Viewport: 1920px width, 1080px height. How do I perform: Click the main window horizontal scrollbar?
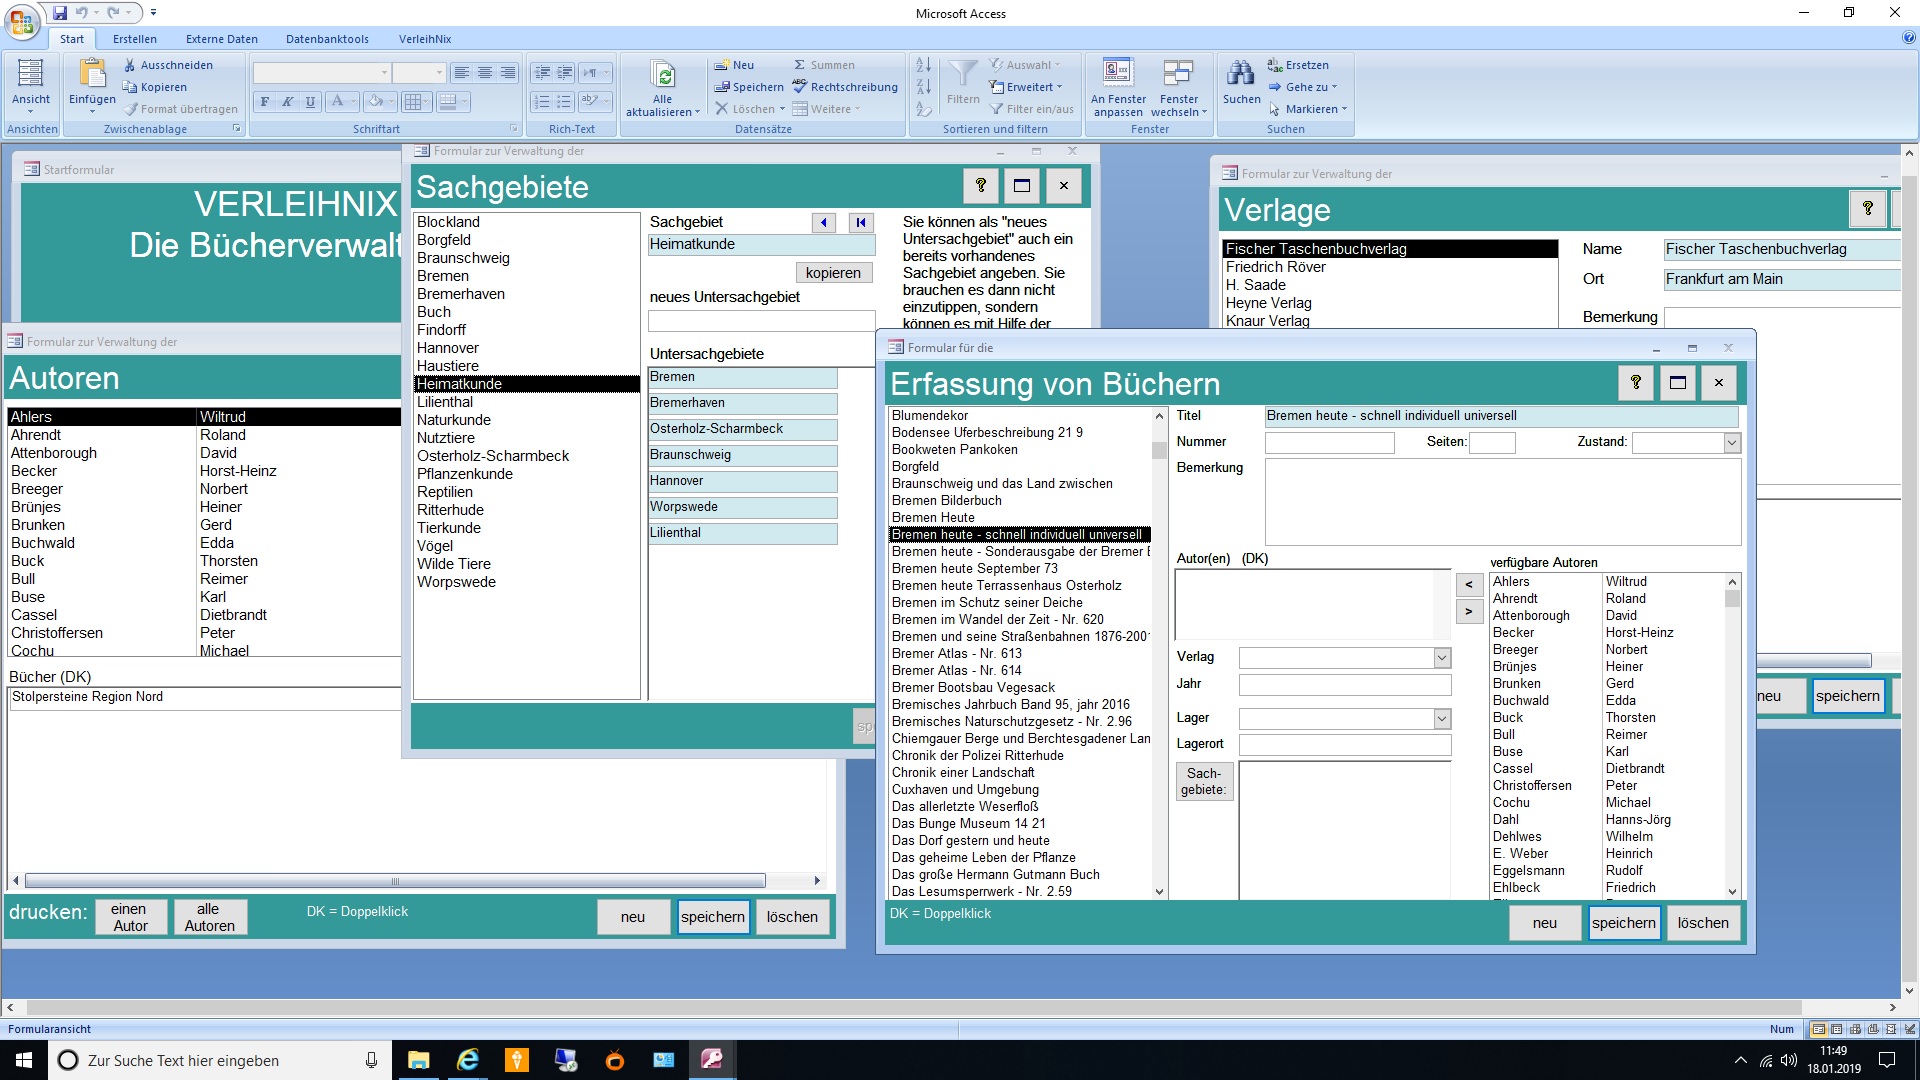pos(950,1008)
